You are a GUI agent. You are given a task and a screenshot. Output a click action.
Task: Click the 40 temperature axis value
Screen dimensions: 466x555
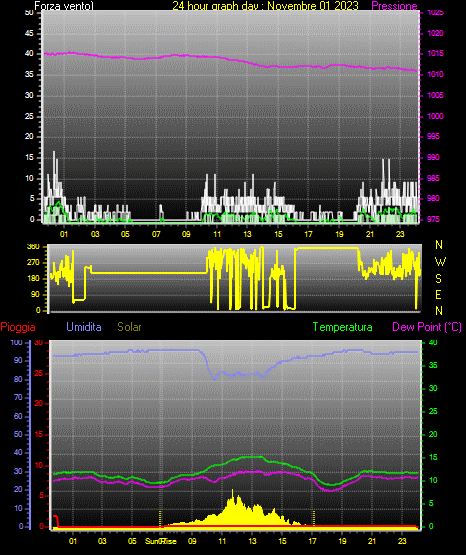(433, 343)
